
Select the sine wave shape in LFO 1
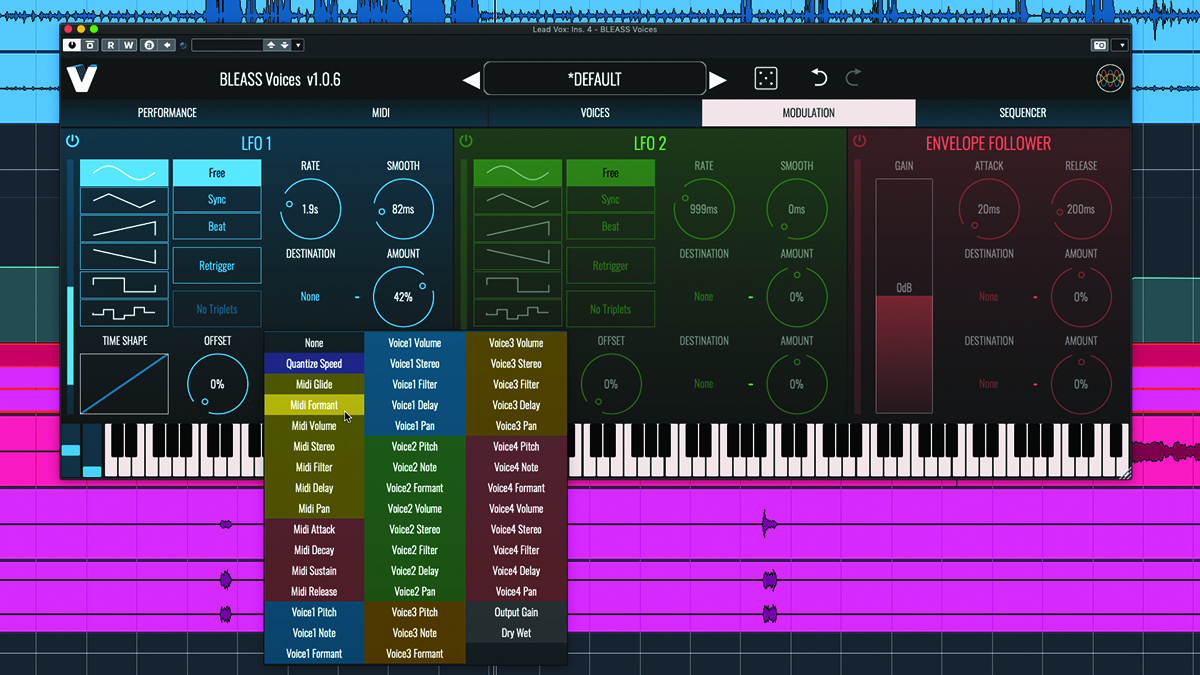tap(124, 172)
